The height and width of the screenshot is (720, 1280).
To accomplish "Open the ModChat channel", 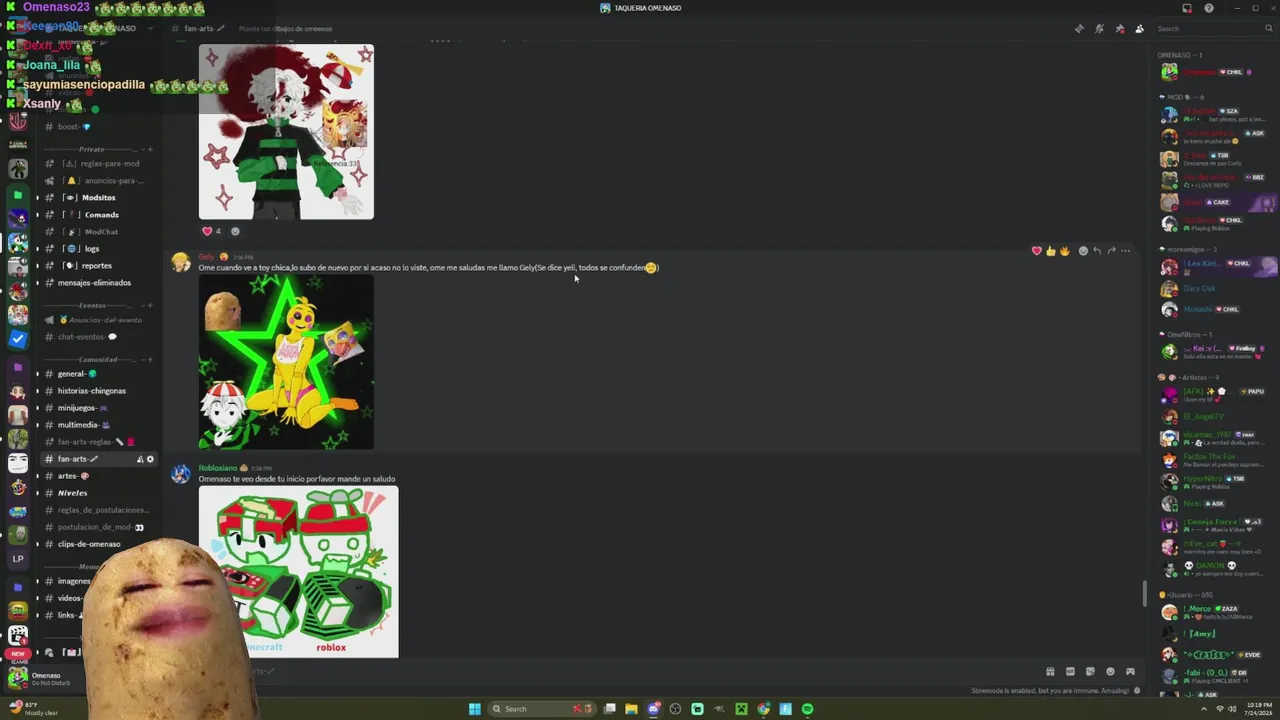I will [98, 232].
